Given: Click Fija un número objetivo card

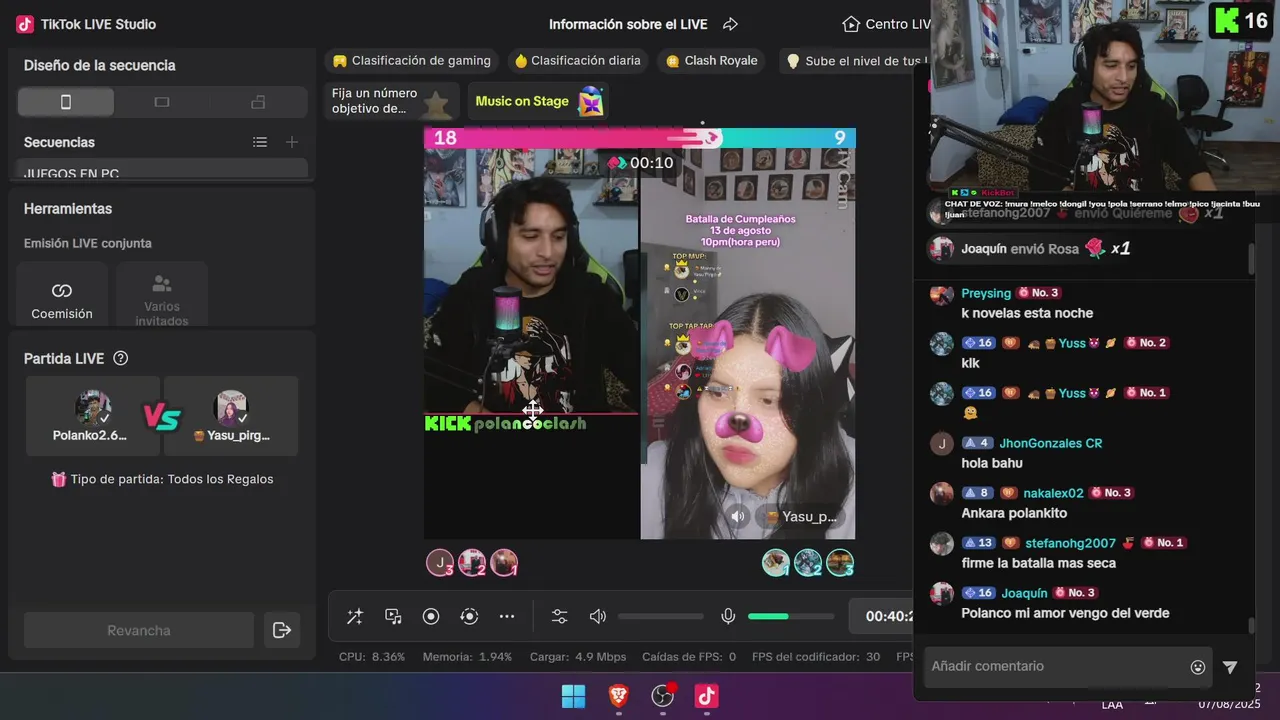Looking at the screenshot, I should 391,101.
